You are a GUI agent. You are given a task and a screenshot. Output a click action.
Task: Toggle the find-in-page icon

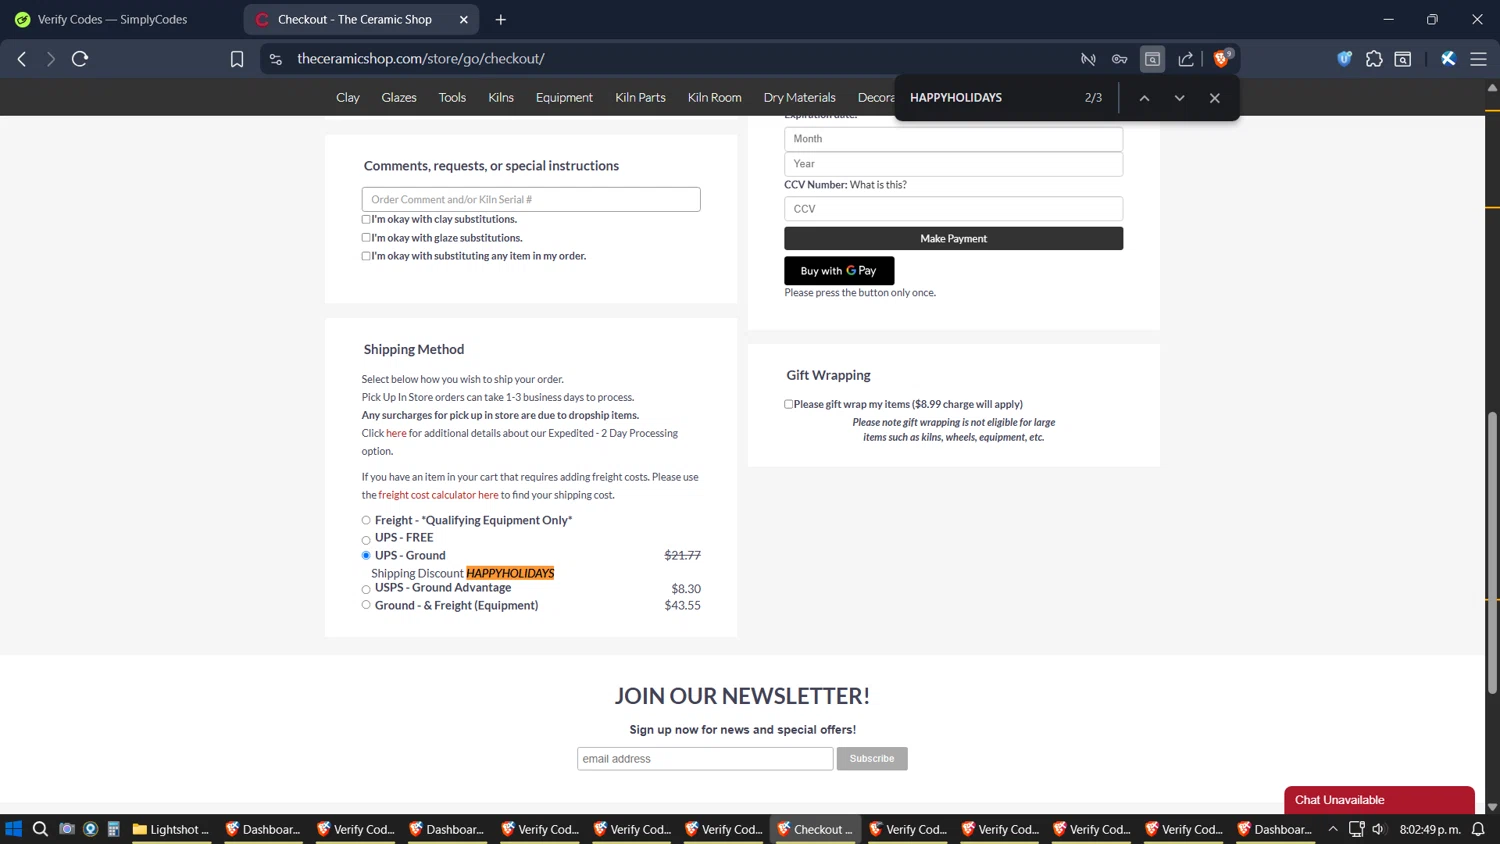[x=1152, y=59]
